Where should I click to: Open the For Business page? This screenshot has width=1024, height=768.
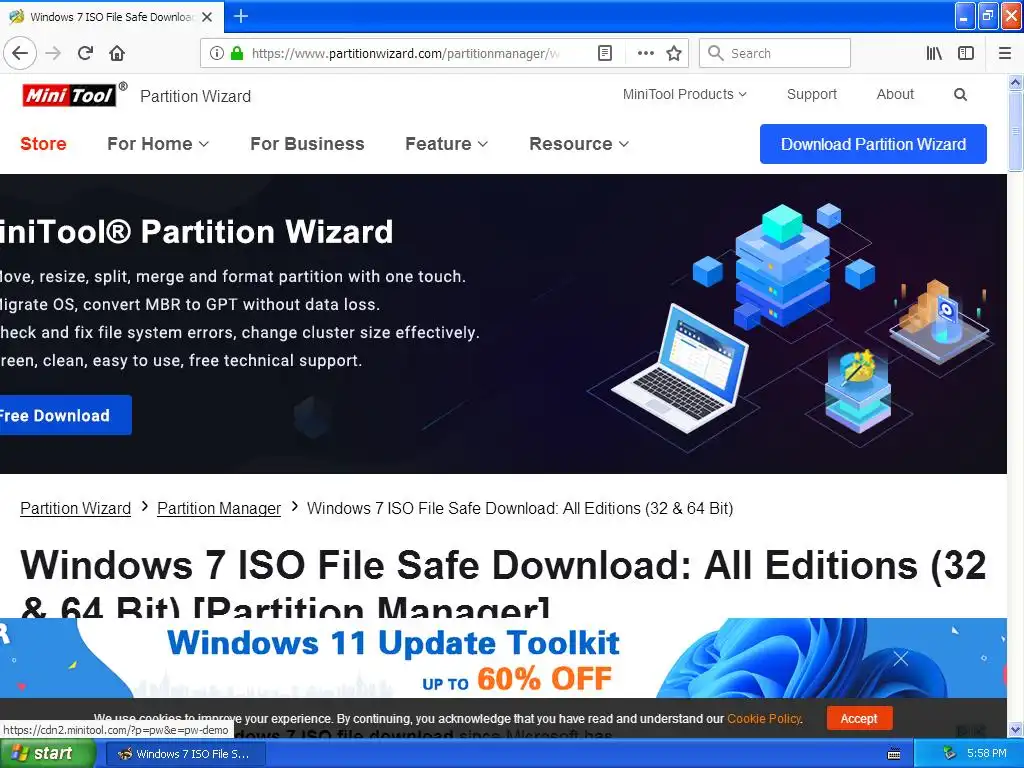[307, 144]
